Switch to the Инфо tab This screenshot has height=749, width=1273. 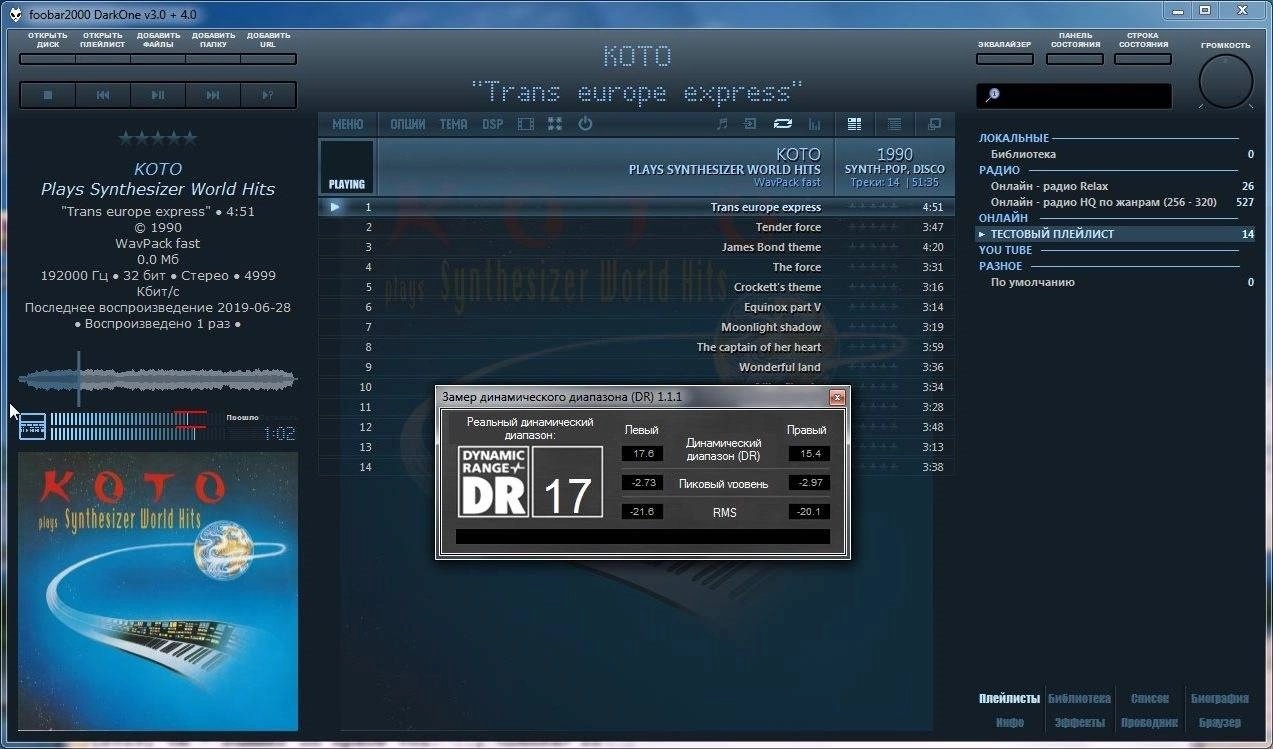coord(1010,722)
